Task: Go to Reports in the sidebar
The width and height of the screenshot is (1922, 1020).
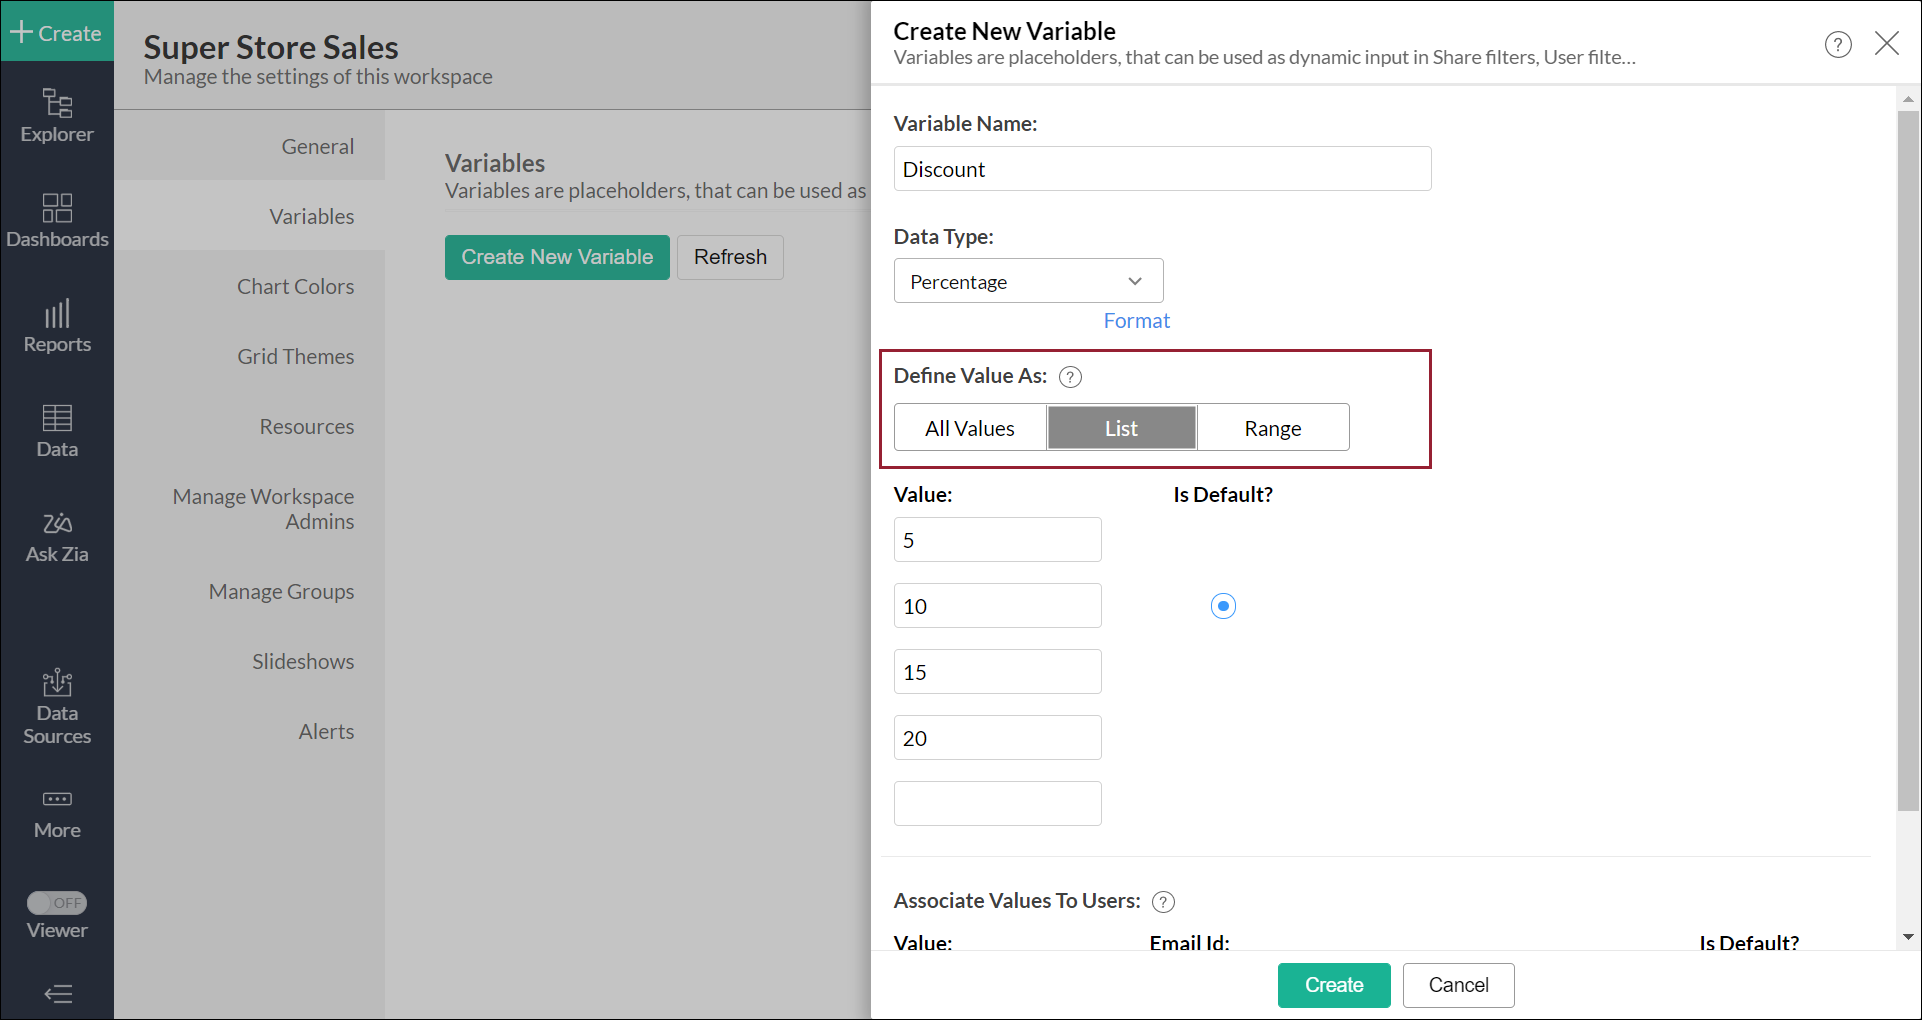Action: tap(57, 326)
